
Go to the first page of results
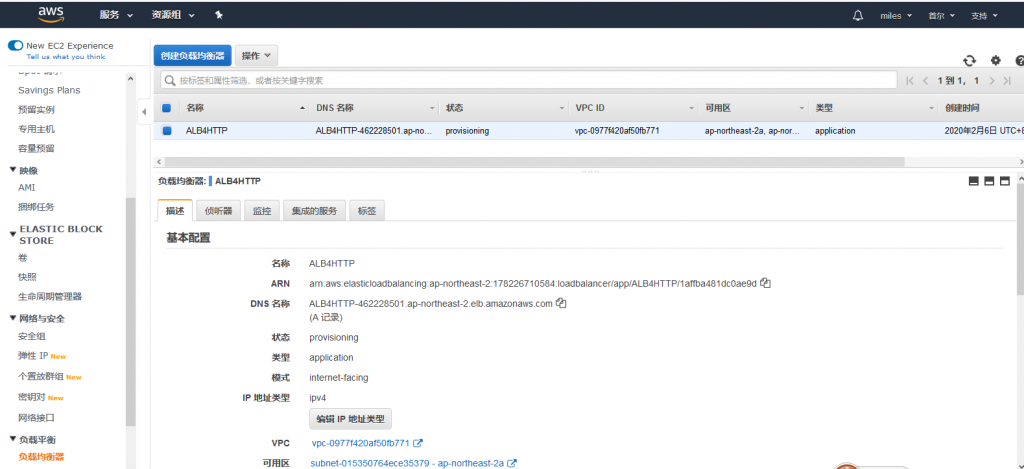click(x=910, y=81)
